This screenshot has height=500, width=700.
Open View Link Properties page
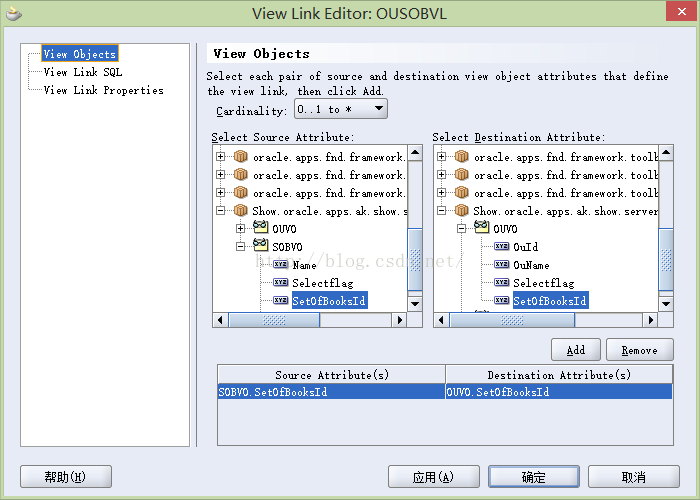pos(104,90)
